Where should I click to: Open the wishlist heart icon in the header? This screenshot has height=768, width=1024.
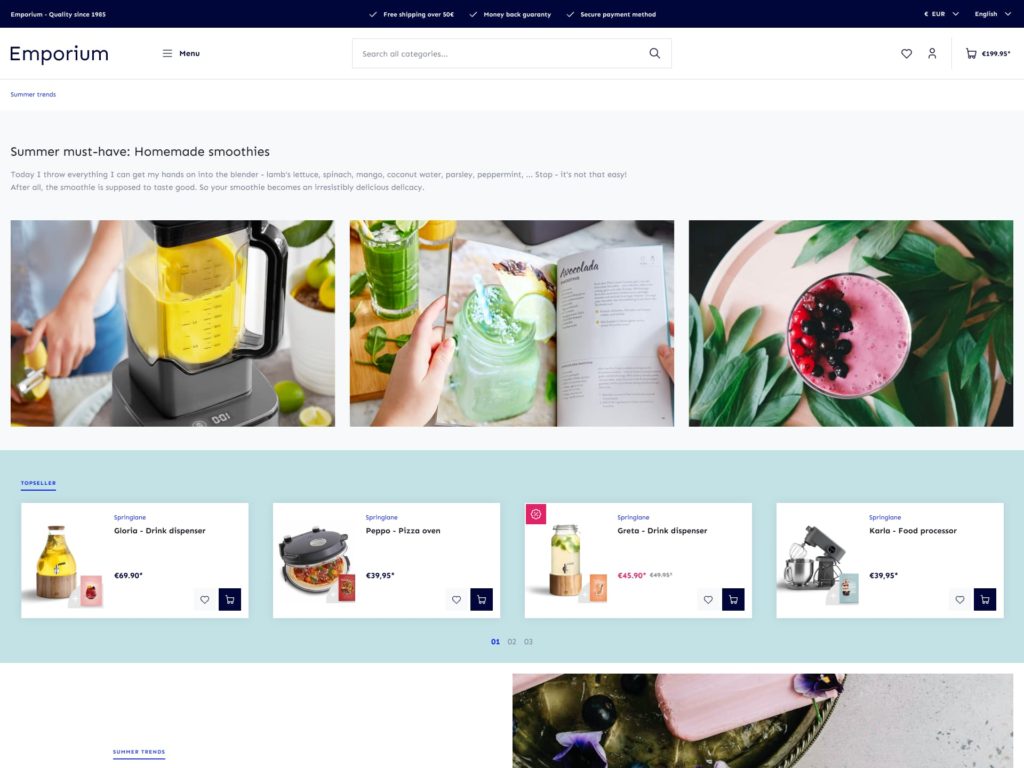[906, 53]
